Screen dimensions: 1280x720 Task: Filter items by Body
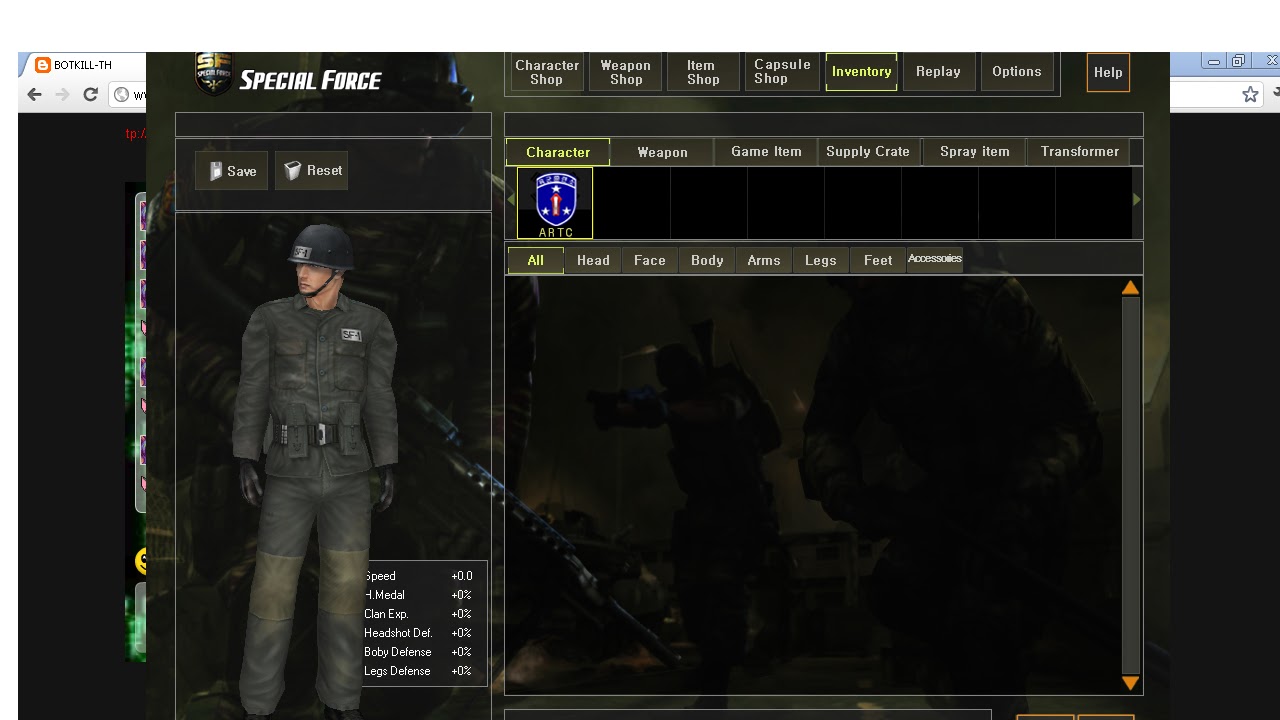pos(707,261)
